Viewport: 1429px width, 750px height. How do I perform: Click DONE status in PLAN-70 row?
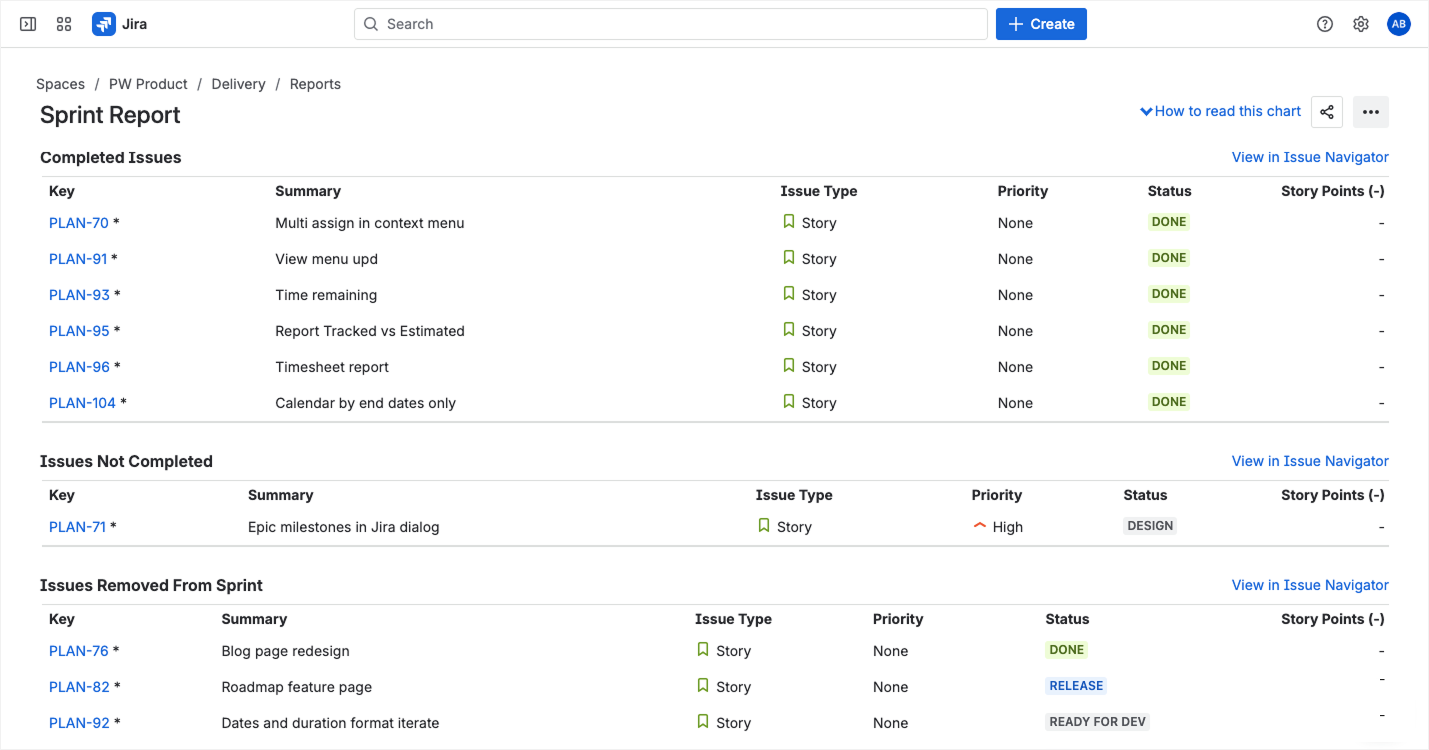[1169, 222]
